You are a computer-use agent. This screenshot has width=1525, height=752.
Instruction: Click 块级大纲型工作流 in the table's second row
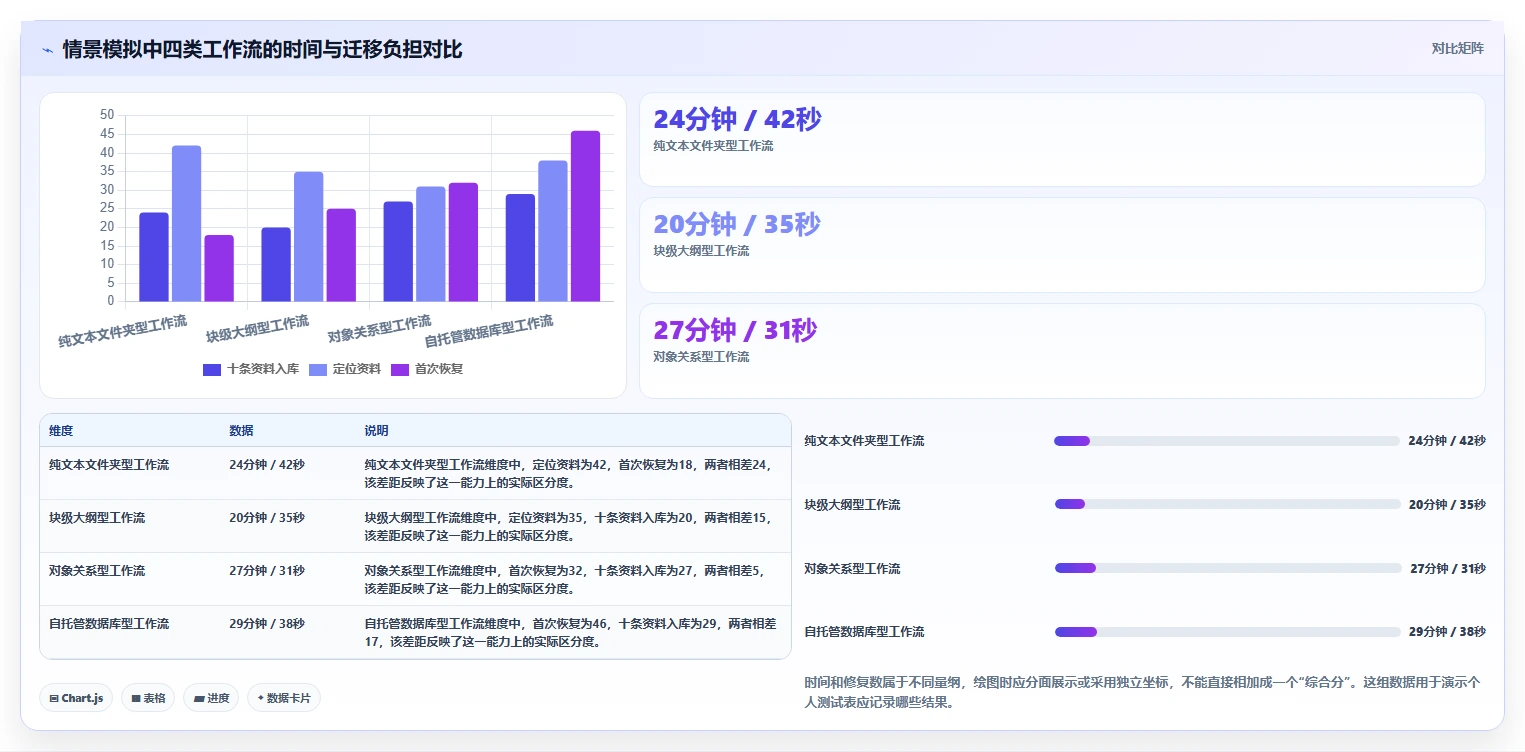tap(97, 518)
